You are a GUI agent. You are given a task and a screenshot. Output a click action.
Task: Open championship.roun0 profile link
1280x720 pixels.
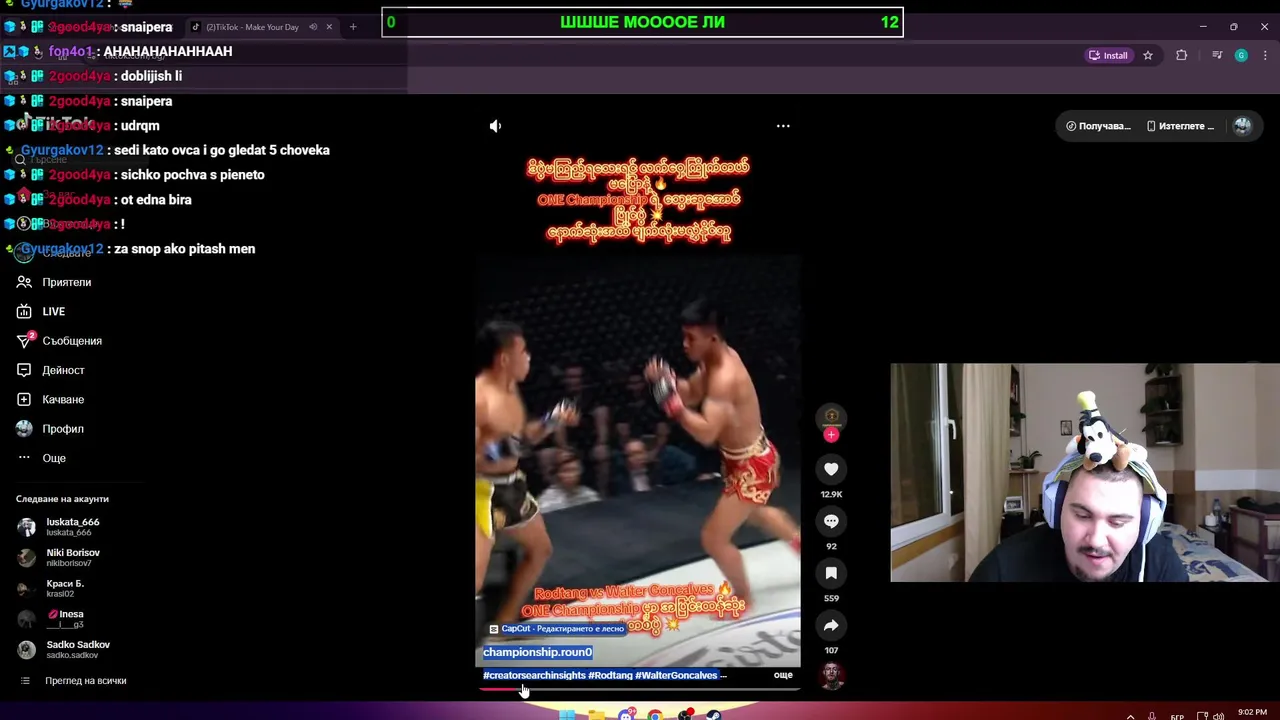click(537, 652)
